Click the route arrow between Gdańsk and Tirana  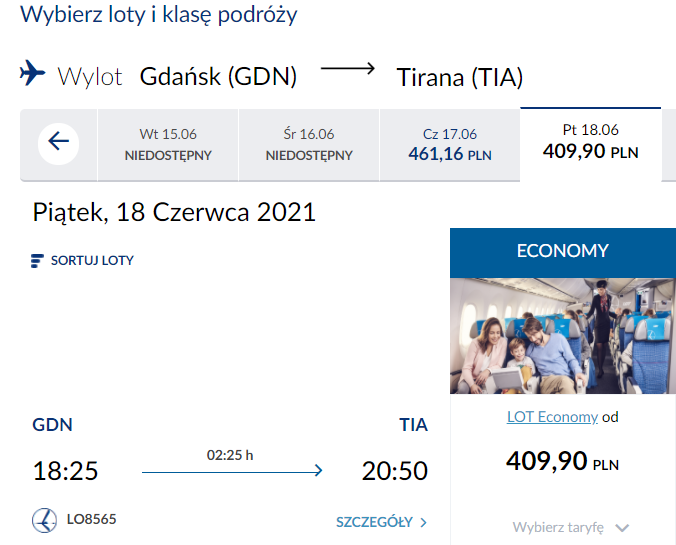tap(347, 70)
